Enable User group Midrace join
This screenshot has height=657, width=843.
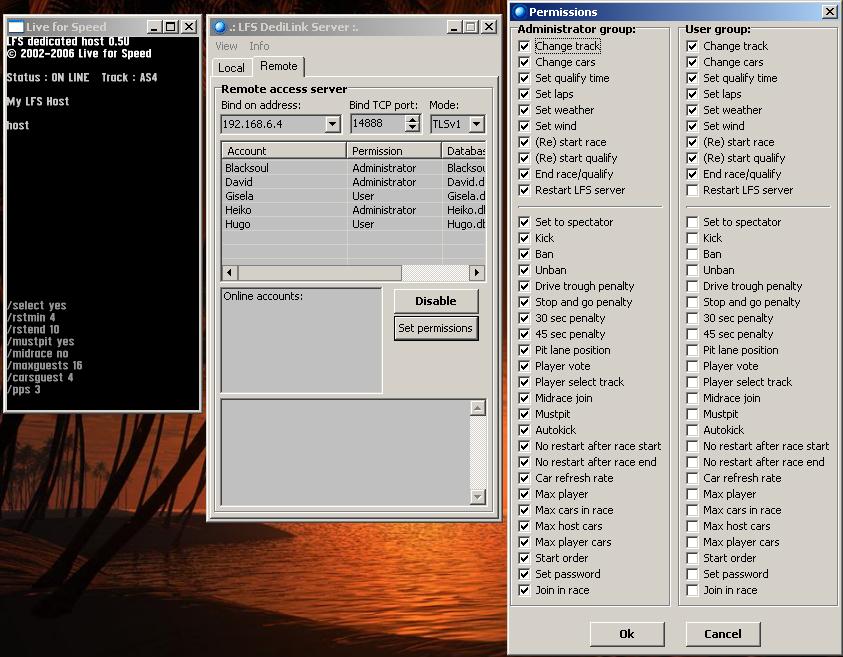click(692, 398)
